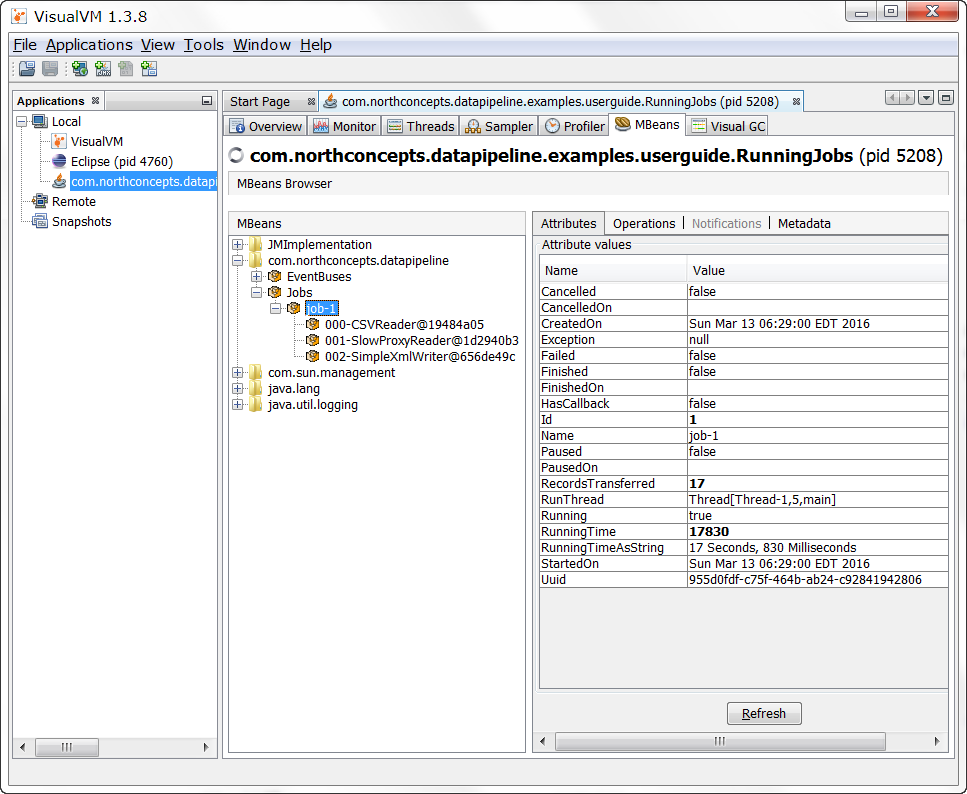Click the Remote hosts icon
The image size is (967, 794).
[x=40, y=201]
